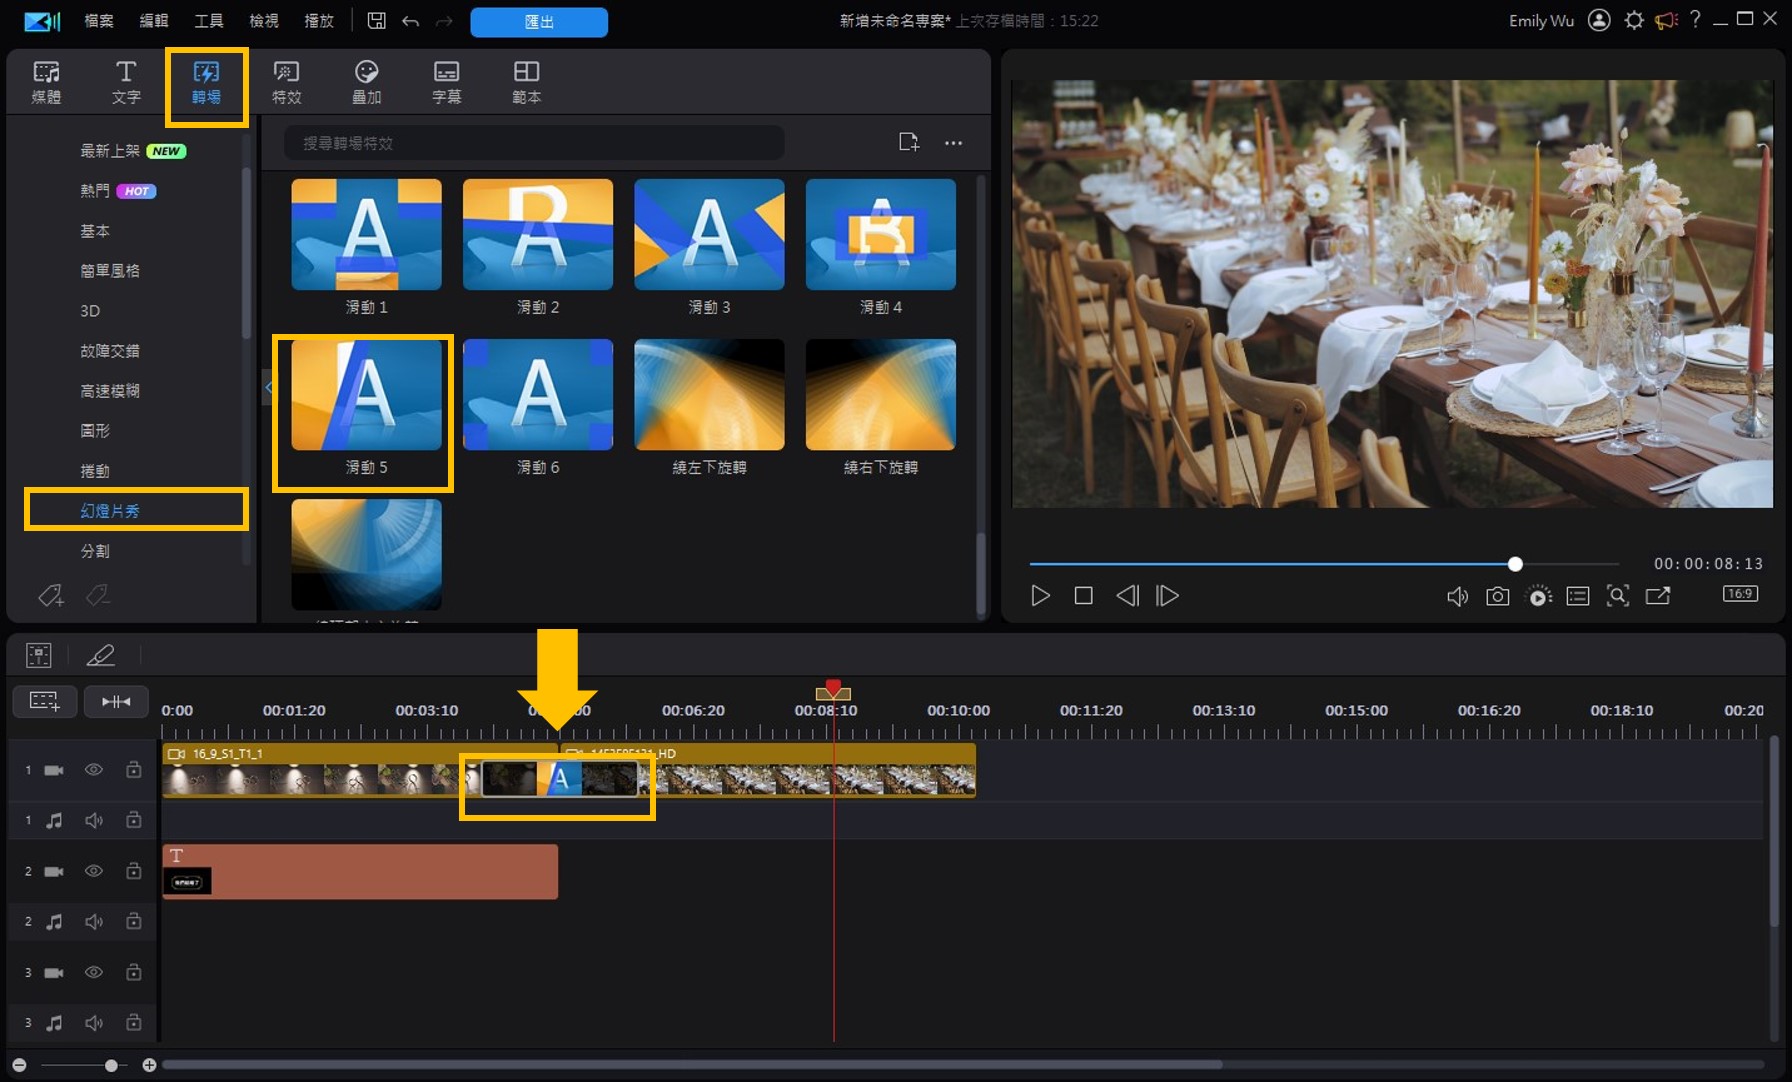Open the 播放 menu
Image resolution: width=1792 pixels, height=1082 pixels.
click(318, 21)
